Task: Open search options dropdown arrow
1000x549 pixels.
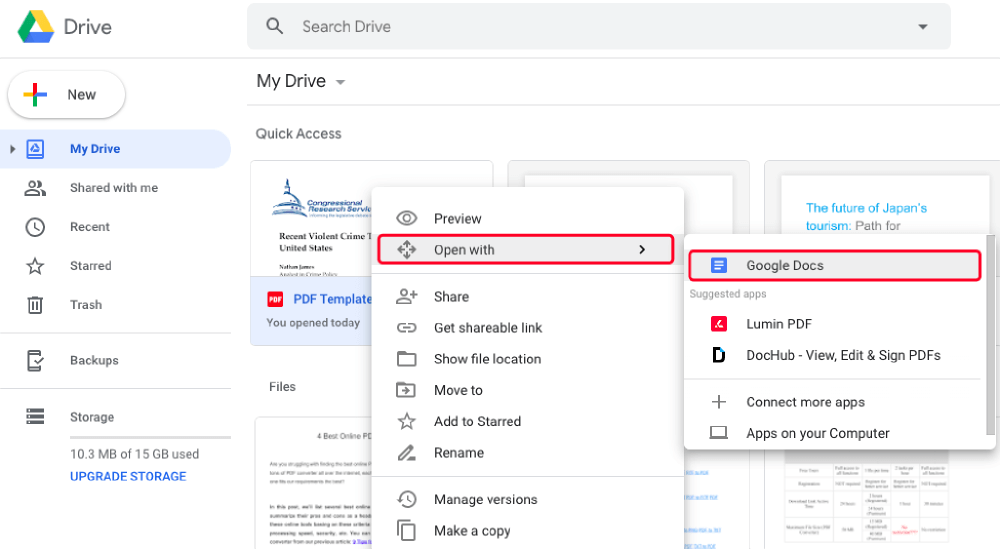Action: pyautogui.click(x=922, y=27)
